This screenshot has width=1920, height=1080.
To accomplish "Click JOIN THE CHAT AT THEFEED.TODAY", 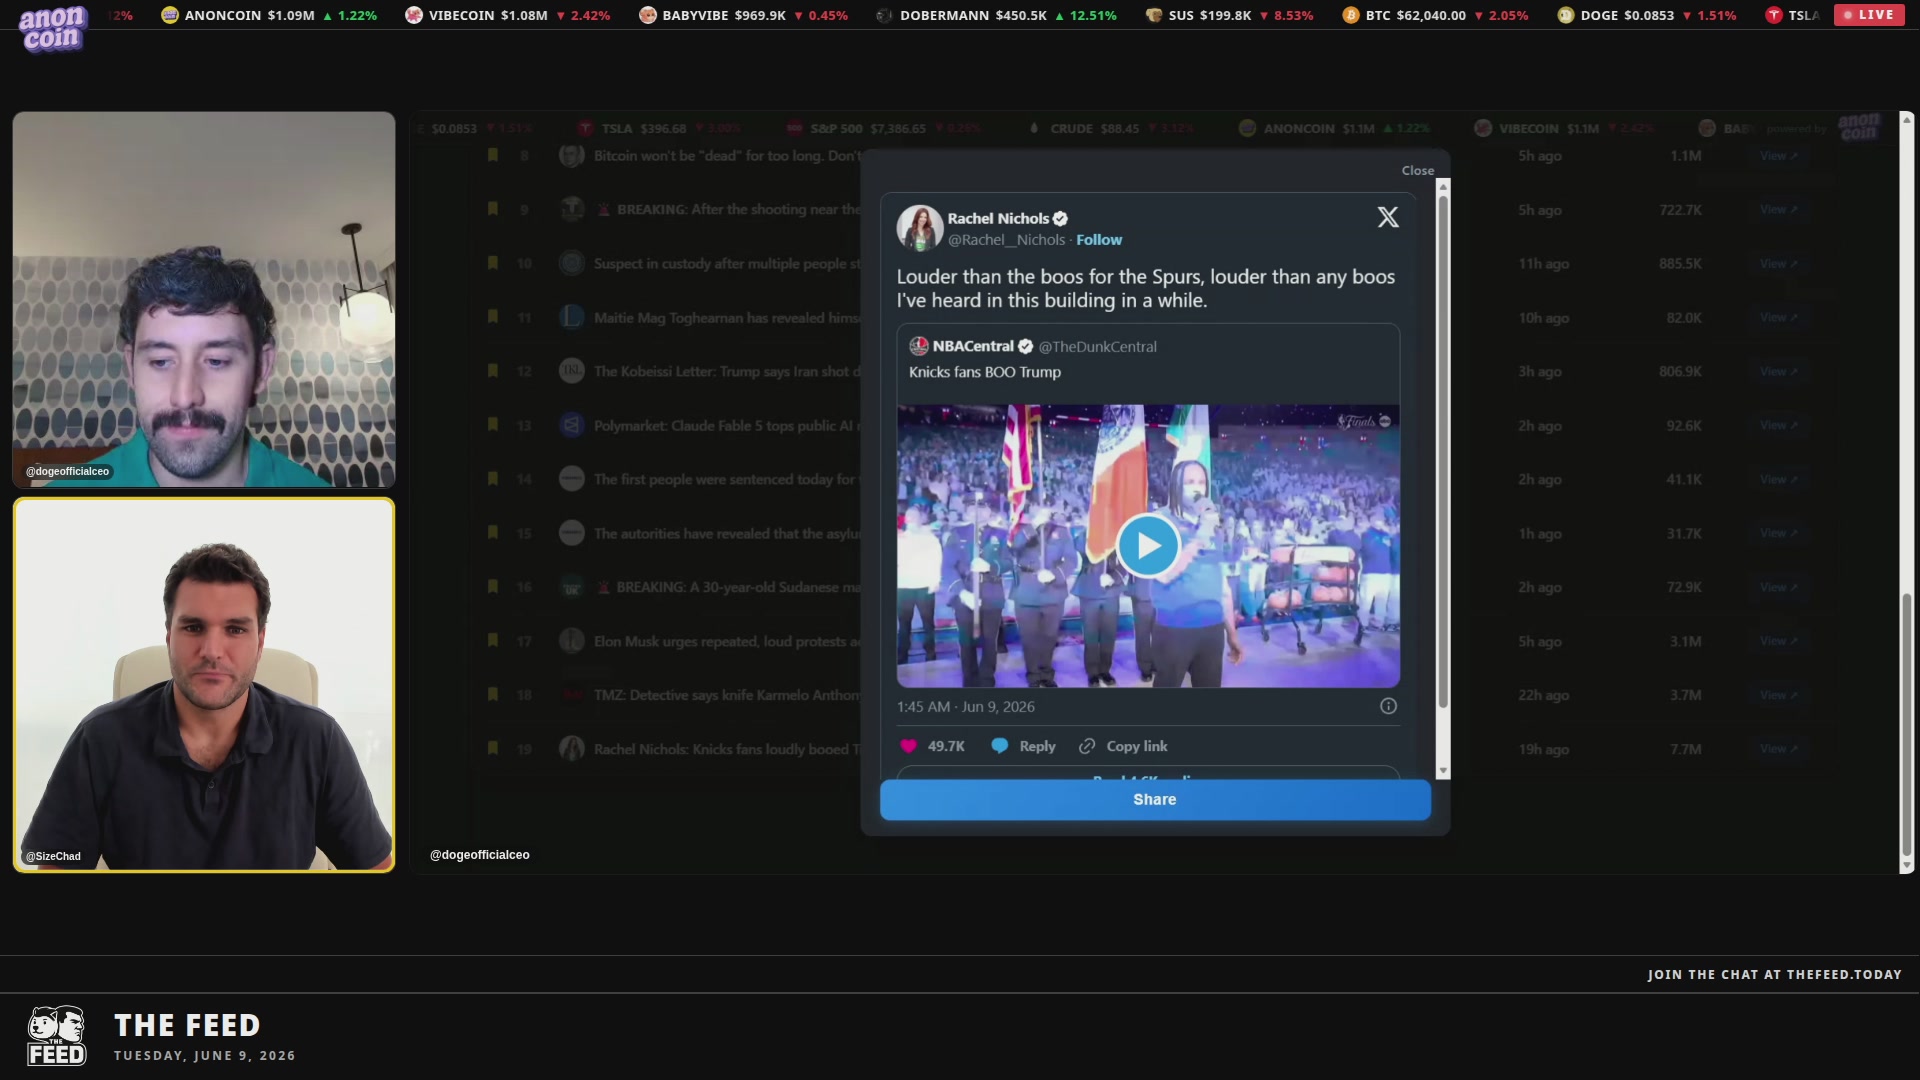I will [1774, 974].
